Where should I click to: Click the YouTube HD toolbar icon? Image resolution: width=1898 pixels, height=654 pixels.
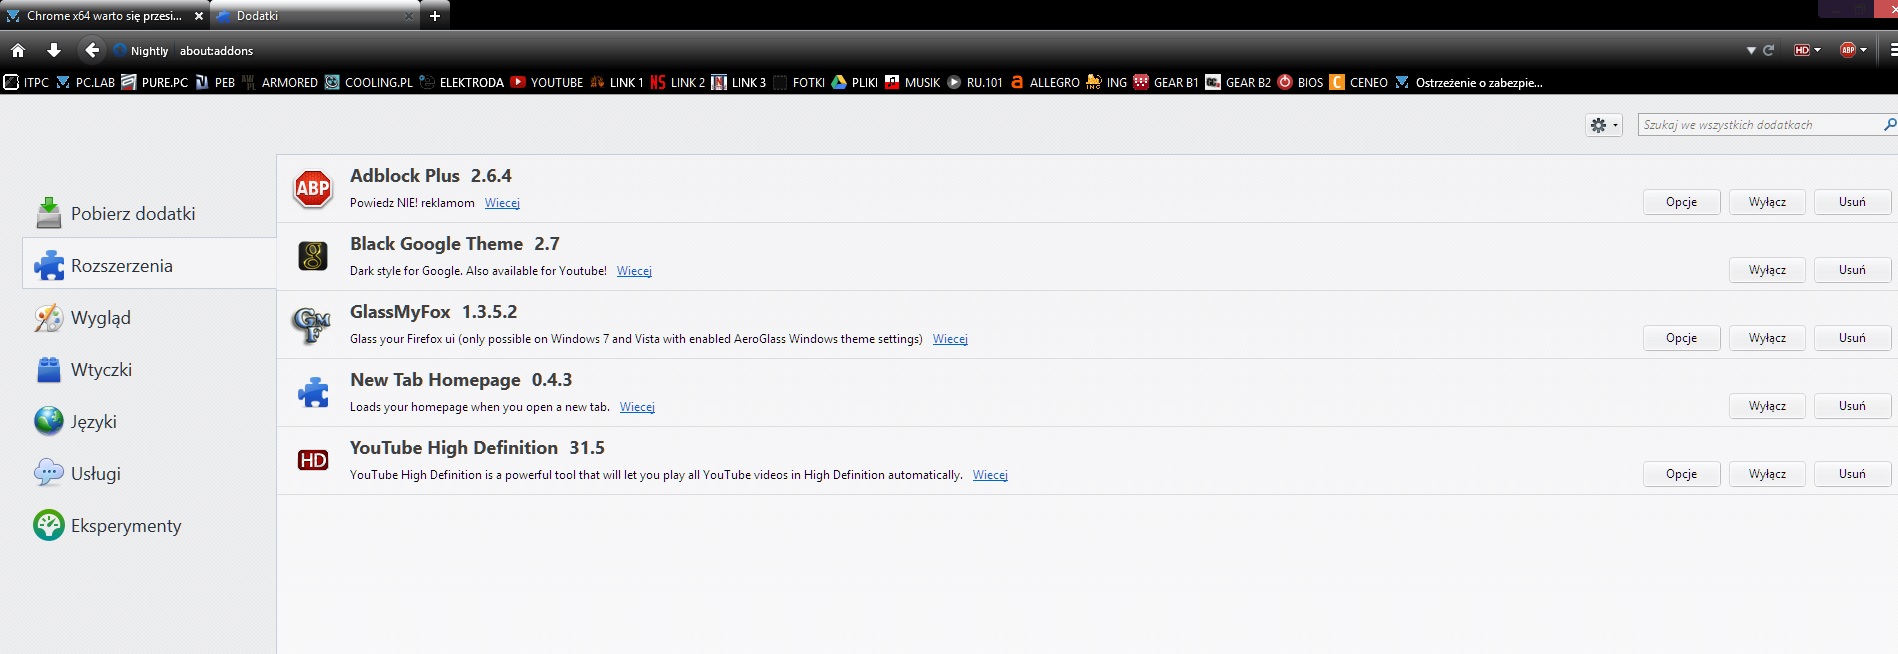[x=1802, y=50]
